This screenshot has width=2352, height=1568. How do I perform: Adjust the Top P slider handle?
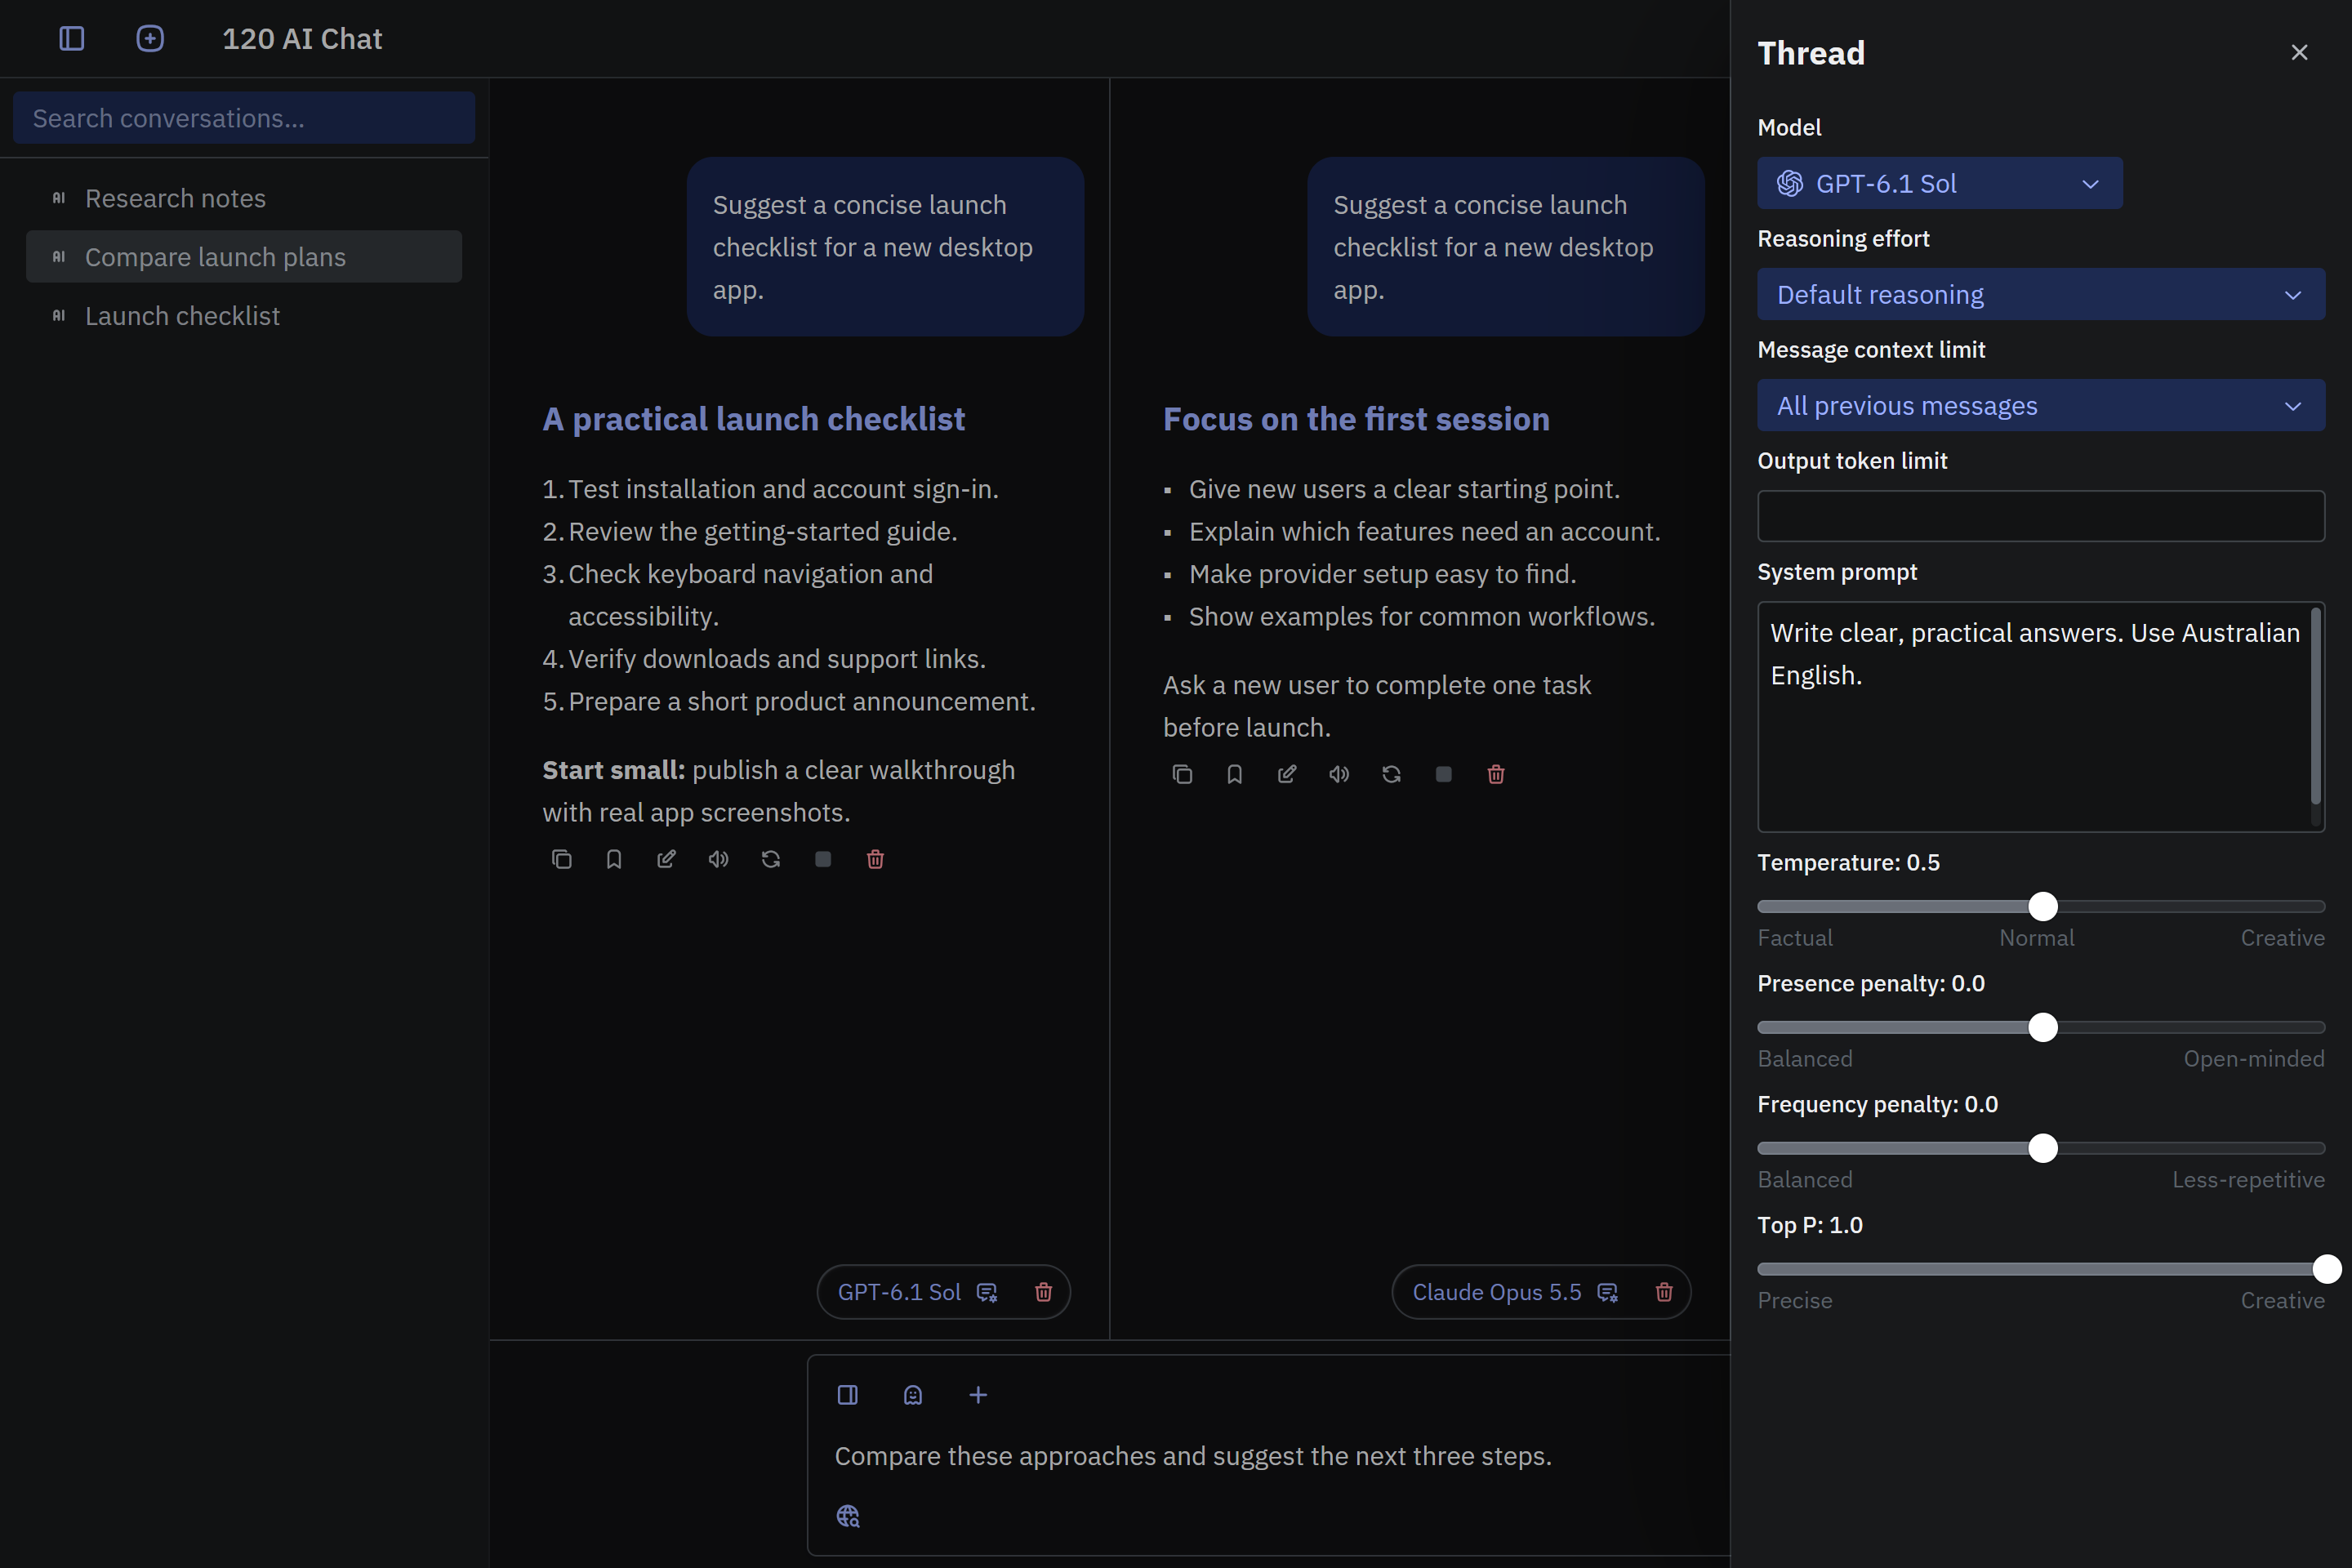2327,1269
